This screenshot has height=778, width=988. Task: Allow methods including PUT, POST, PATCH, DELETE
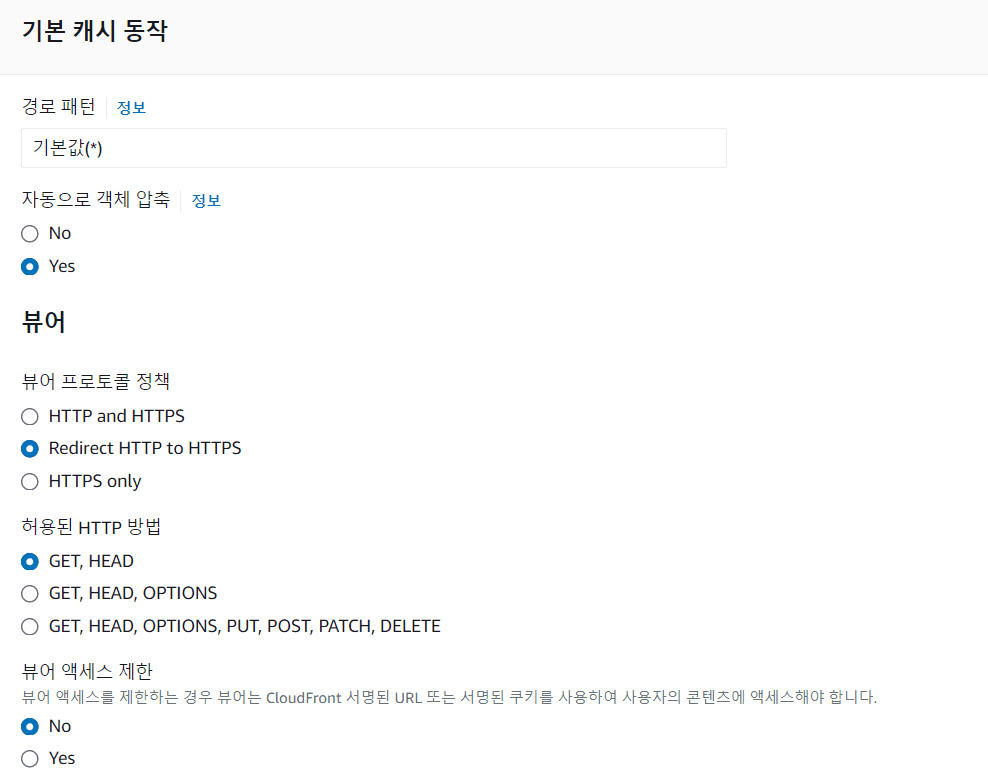coord(30,626)
